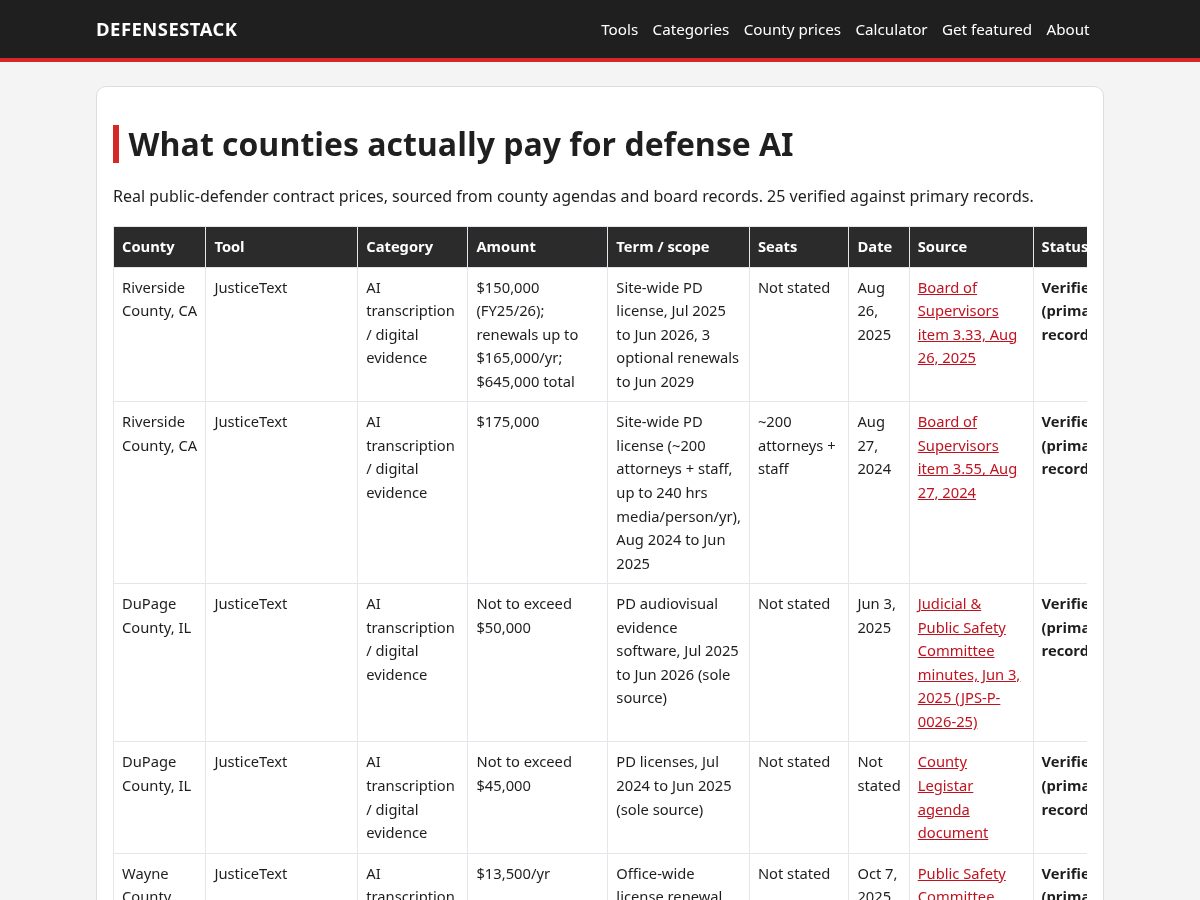Image resolution: width=1200 pixels, height=900 pixels.
Task: Click the '~200 attorneys + staff' seats cell
Action: 799,493
